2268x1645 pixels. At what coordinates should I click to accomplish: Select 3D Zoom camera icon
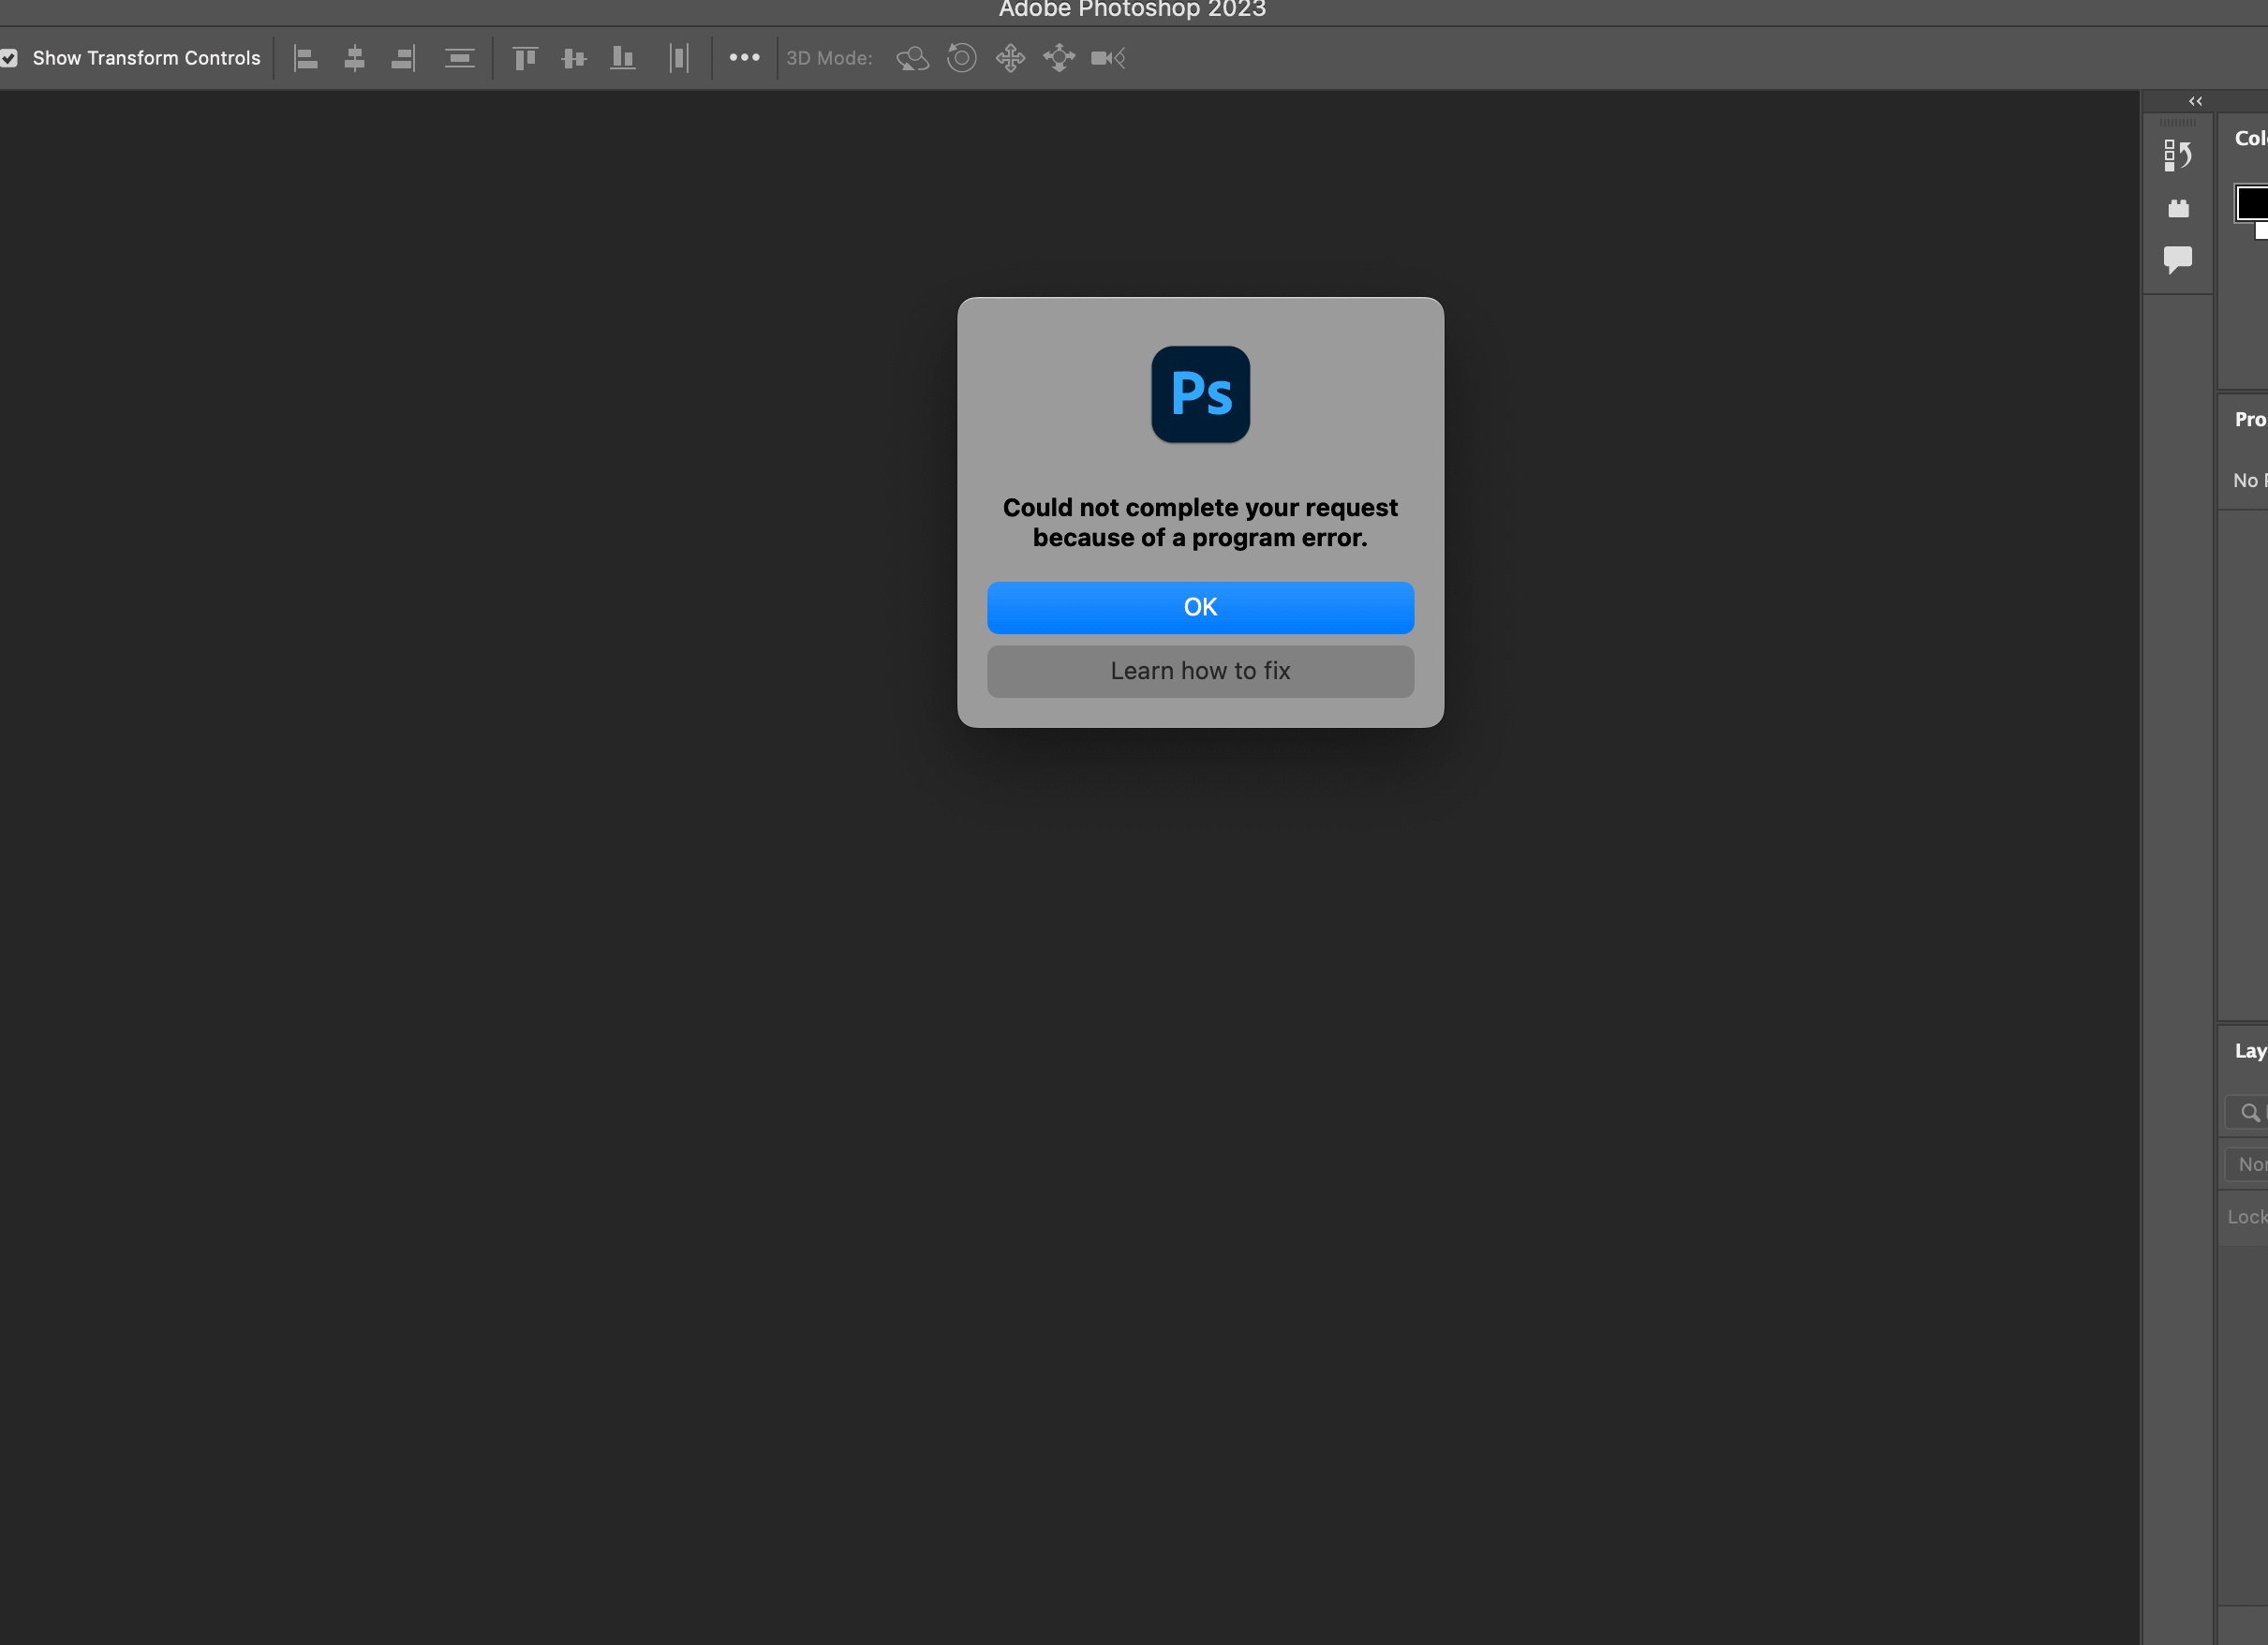(x=1108, y=58)
